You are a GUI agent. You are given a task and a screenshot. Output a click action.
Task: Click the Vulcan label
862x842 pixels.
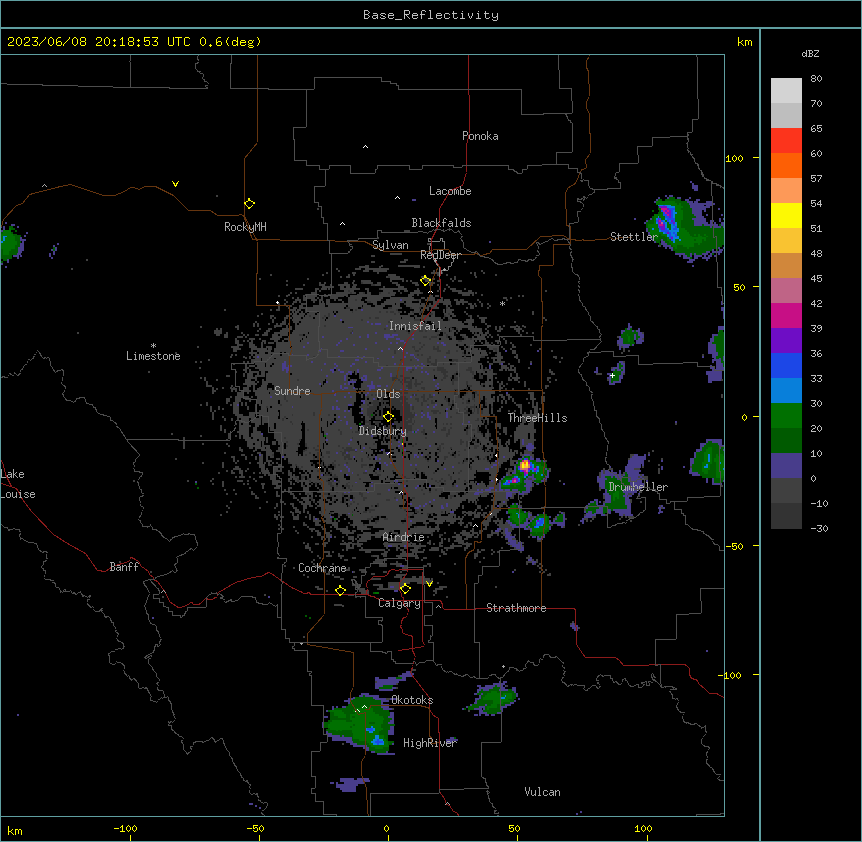[542, 792]
